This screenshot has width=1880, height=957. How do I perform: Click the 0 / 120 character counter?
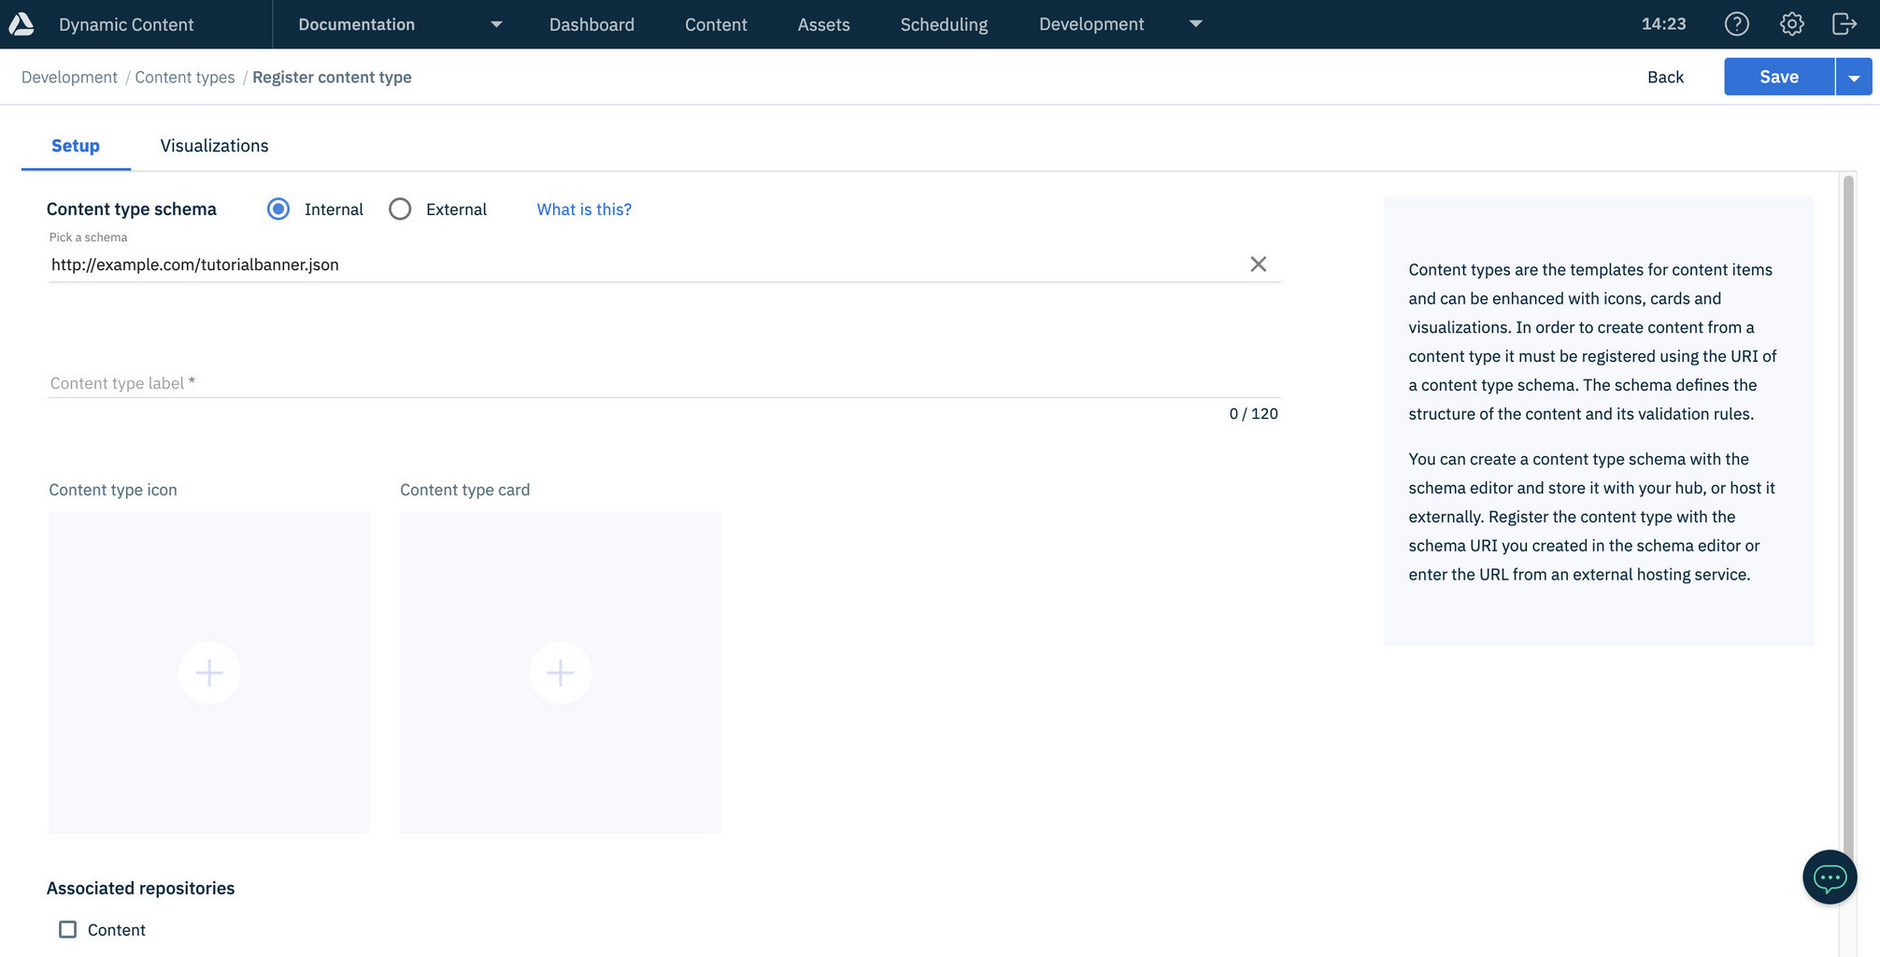tap(1254, 414)
